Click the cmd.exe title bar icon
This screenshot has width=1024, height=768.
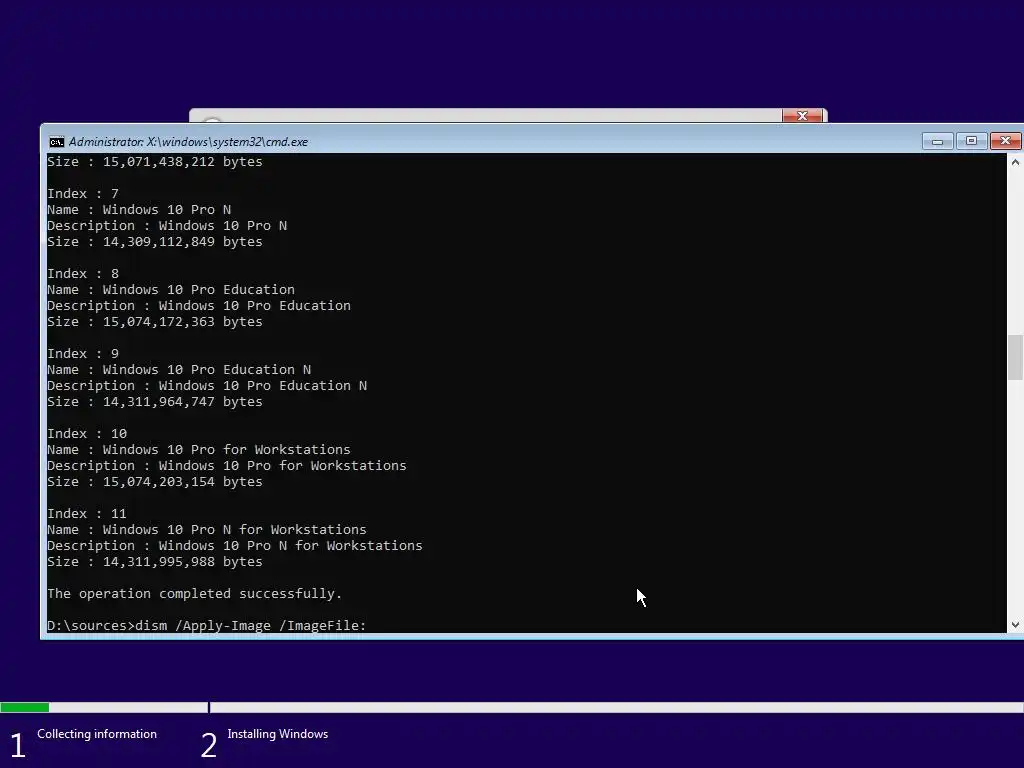(57, 142)
